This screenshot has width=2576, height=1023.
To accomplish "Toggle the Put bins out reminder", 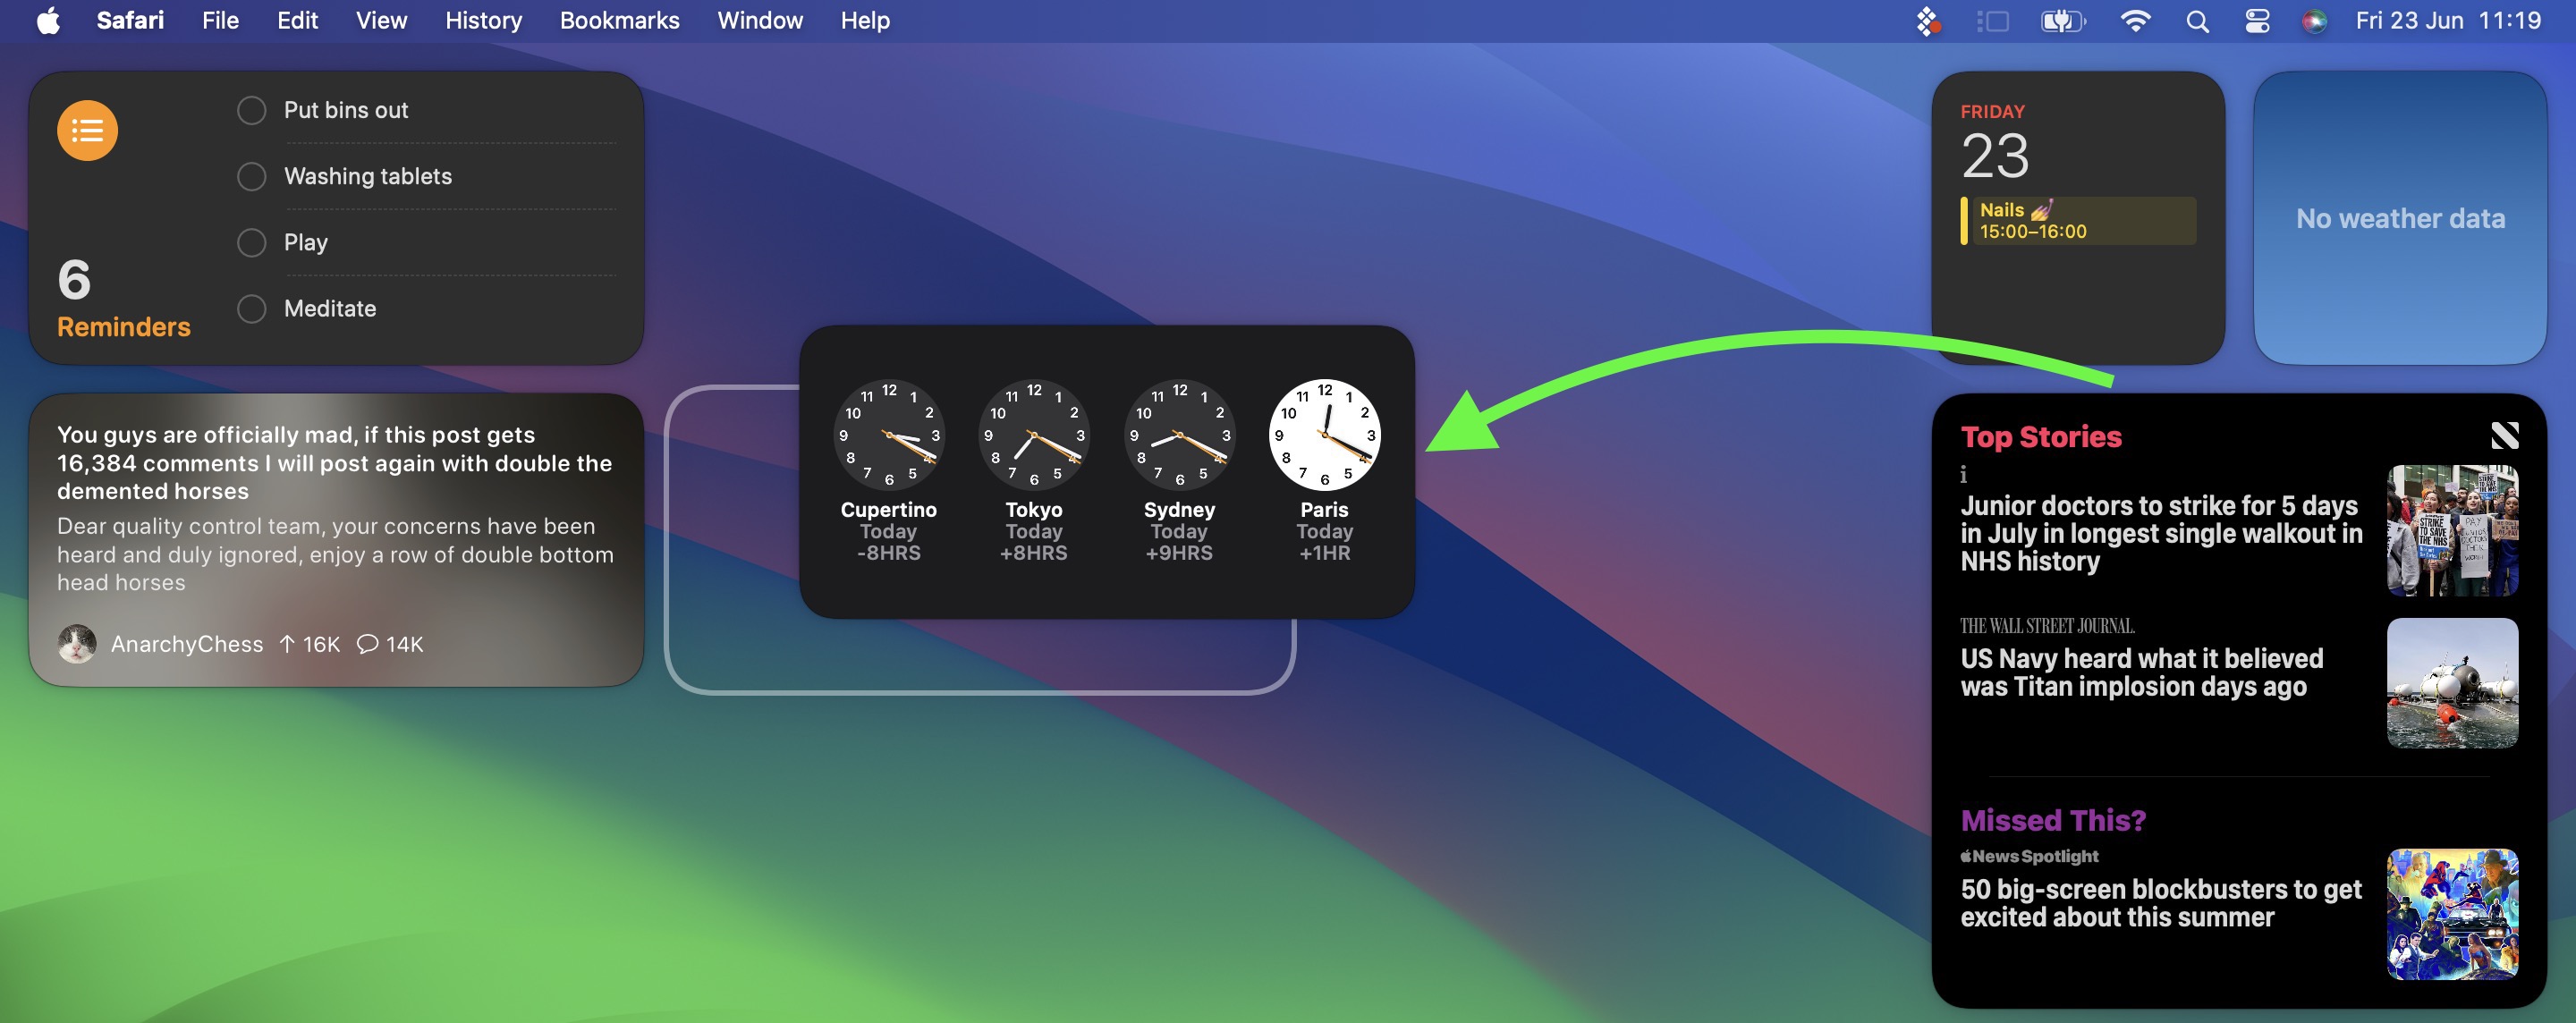I will 250,108.
